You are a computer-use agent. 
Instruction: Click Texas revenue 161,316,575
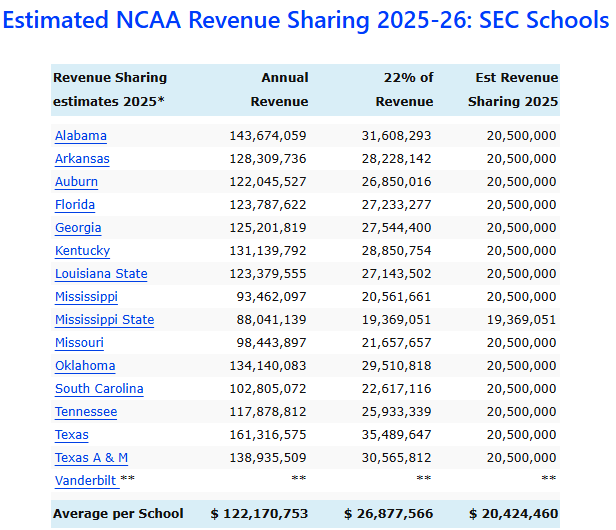pyautogui.click(x=268, y=435)
